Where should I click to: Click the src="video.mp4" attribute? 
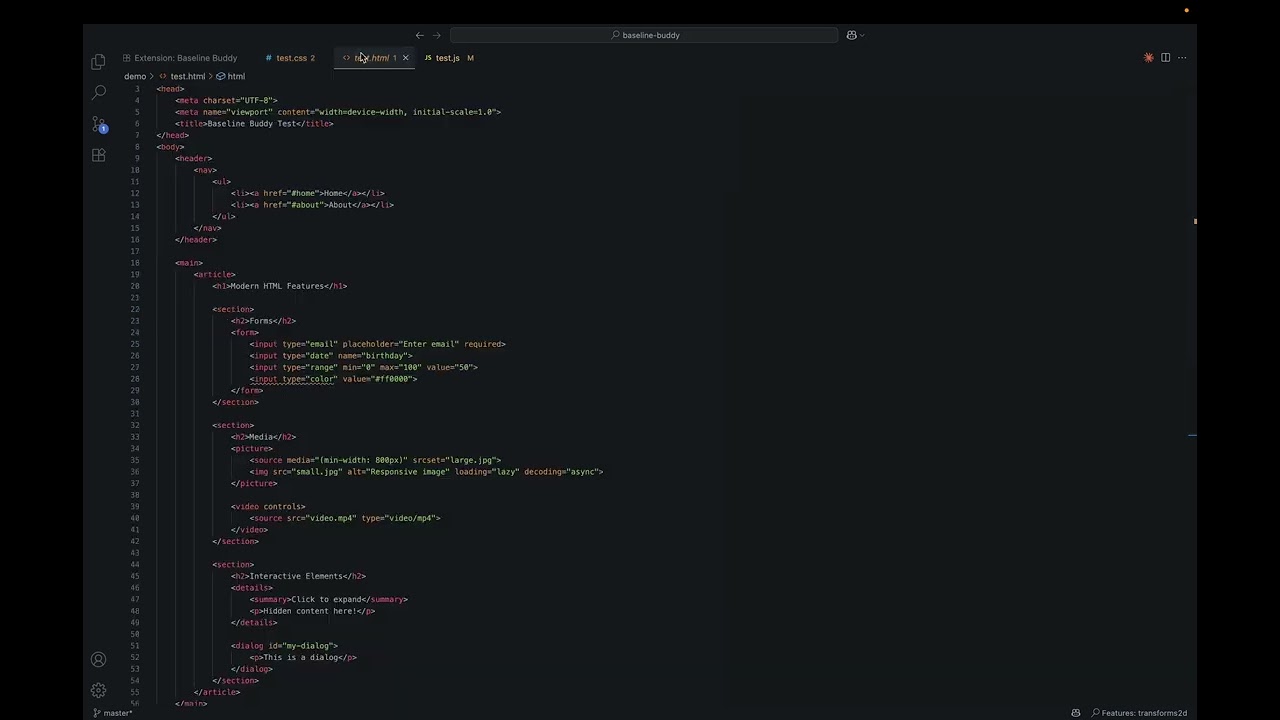tap(321, 518)
